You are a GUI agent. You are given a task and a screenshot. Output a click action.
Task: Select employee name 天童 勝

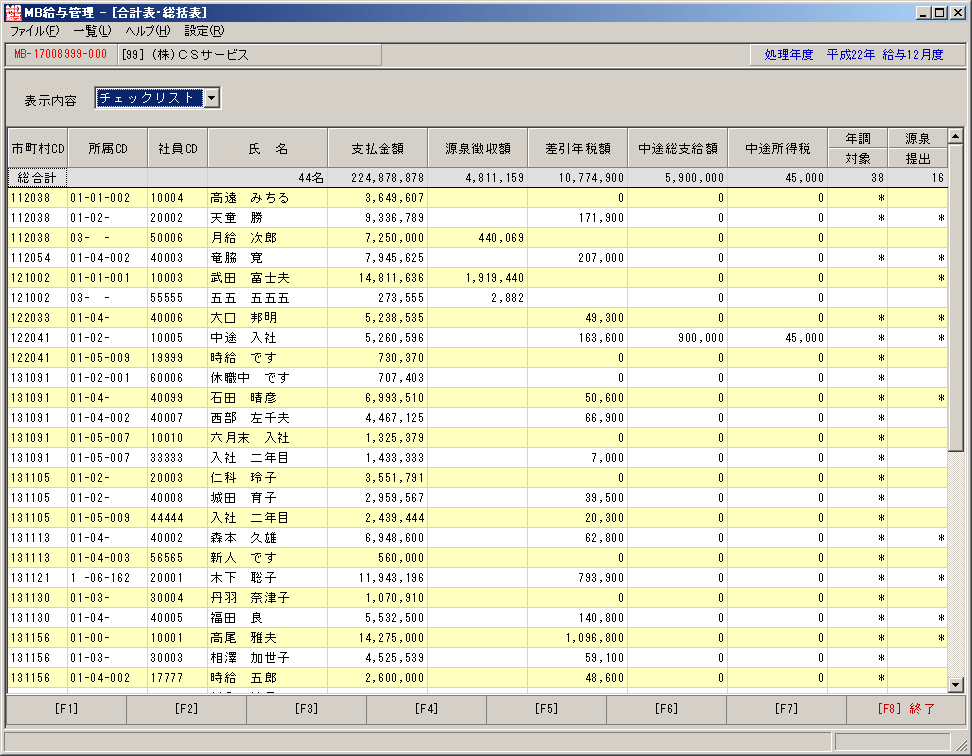point(236,218)
